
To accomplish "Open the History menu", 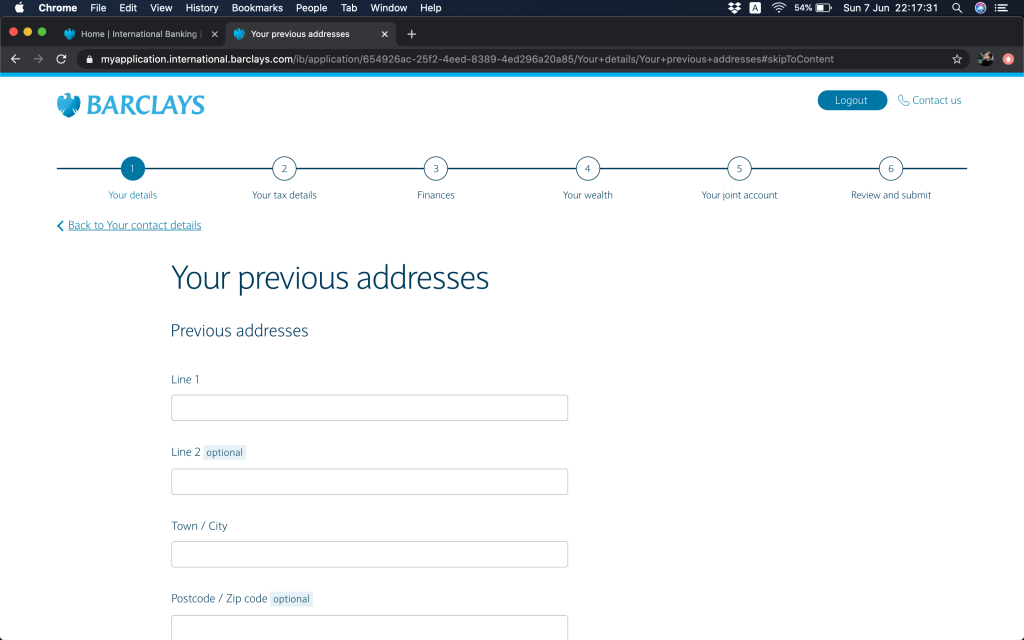I will (x=202, y=8).
